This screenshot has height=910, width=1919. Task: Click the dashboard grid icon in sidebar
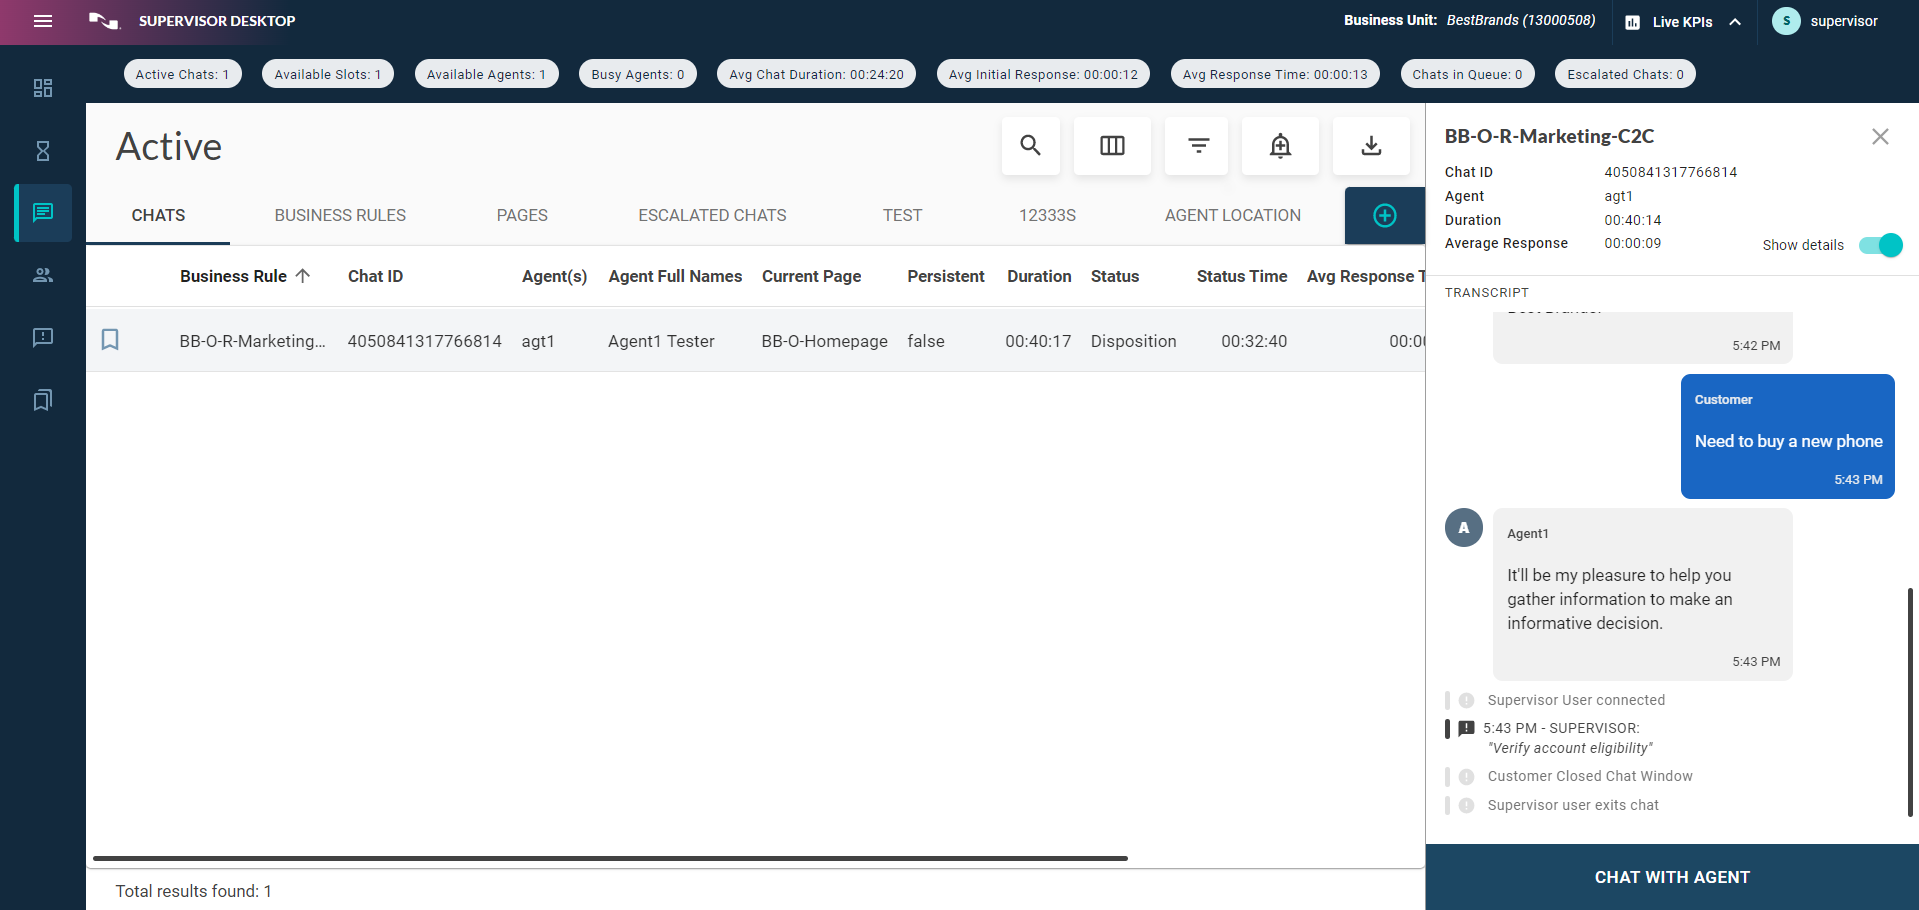coord(43,88)
